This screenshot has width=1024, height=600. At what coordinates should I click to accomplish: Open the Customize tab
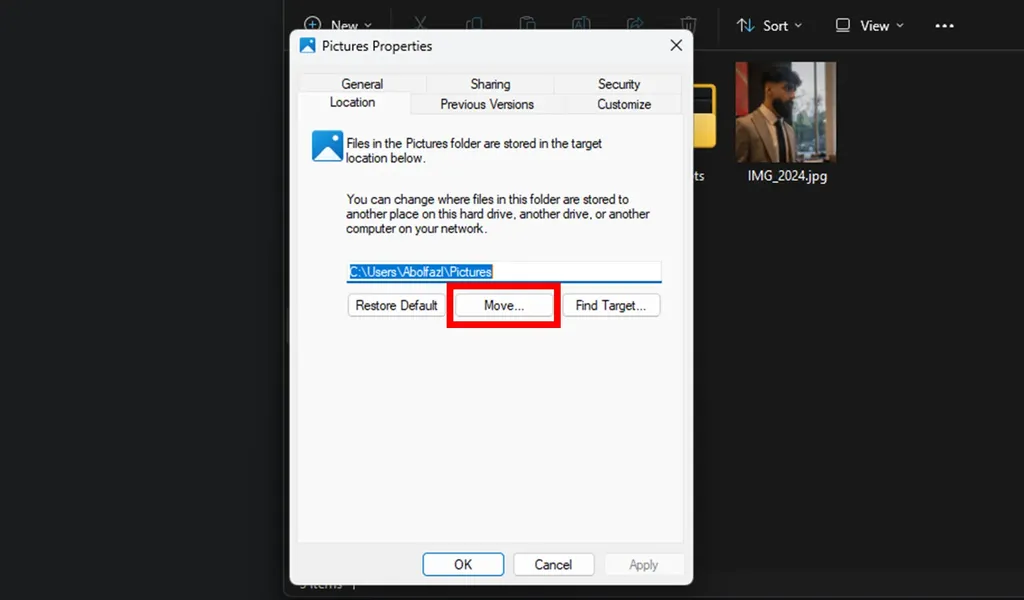(624, 104)
